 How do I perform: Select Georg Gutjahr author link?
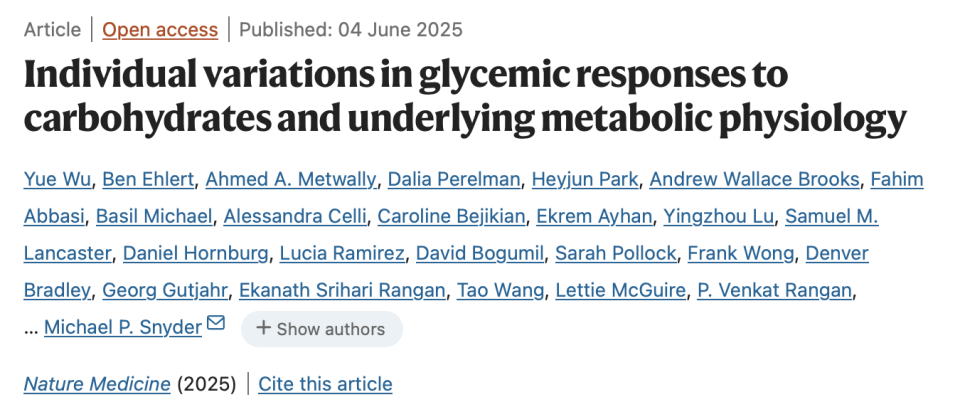tap(165, 290)
